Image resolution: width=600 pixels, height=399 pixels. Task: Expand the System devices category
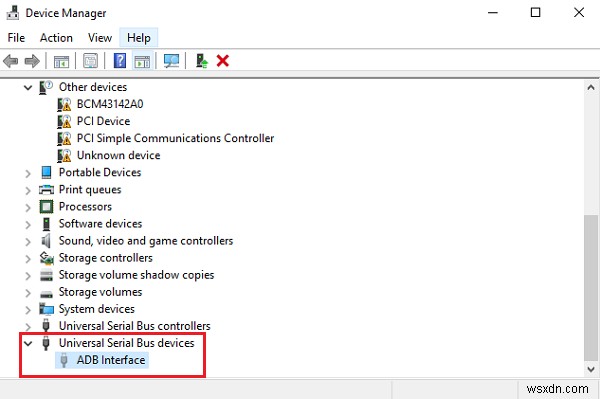[28, 310]
